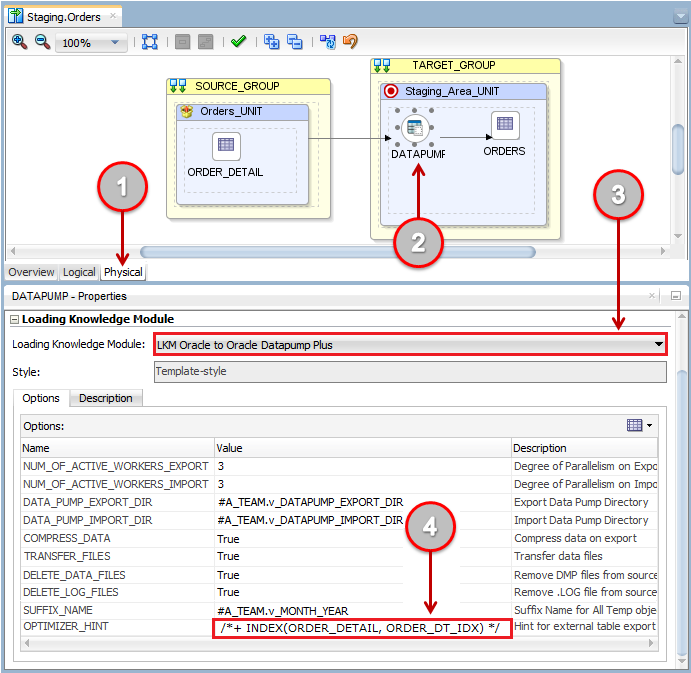
Task: Select the ORDER_DETAIL source table node
Action: click(x=226, y=146)
